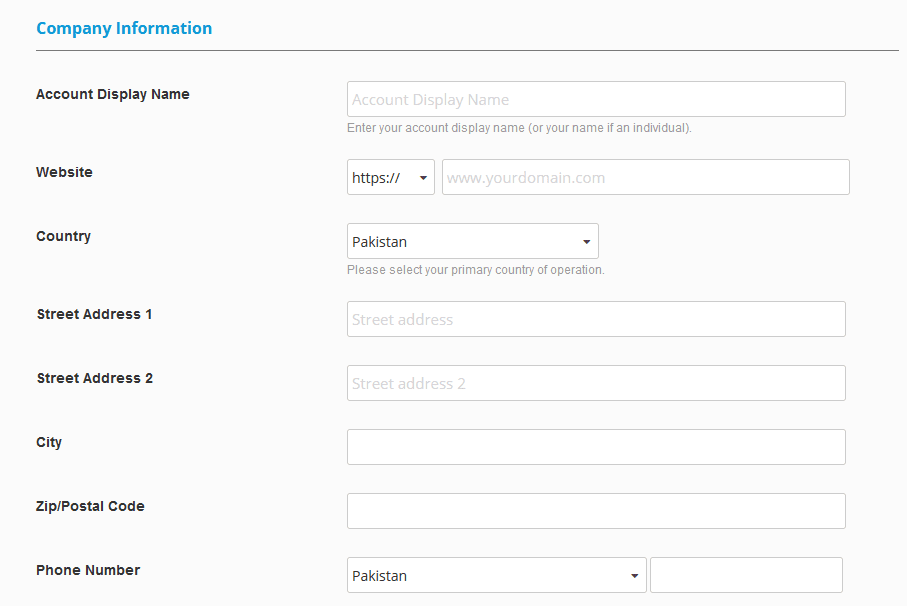Click the phone number entry box
This screenshot has width=907, height=606.
pyautogui.click(x=746, y=575)
